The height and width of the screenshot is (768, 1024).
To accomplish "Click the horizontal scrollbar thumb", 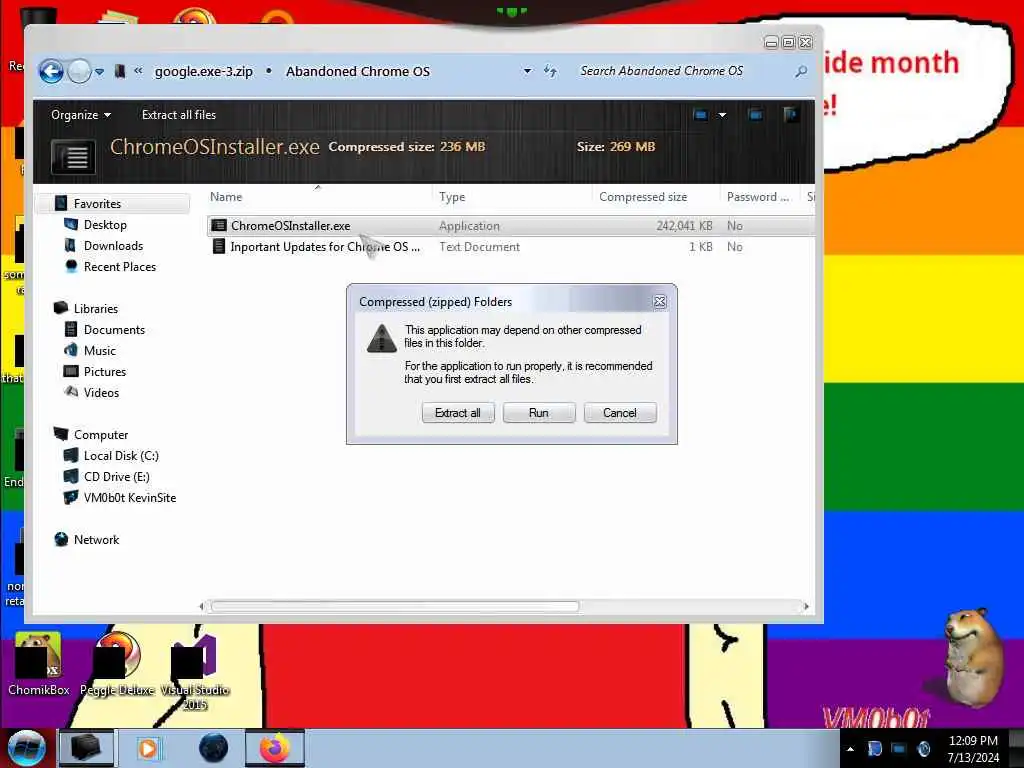I will click(x=394, y=606).
